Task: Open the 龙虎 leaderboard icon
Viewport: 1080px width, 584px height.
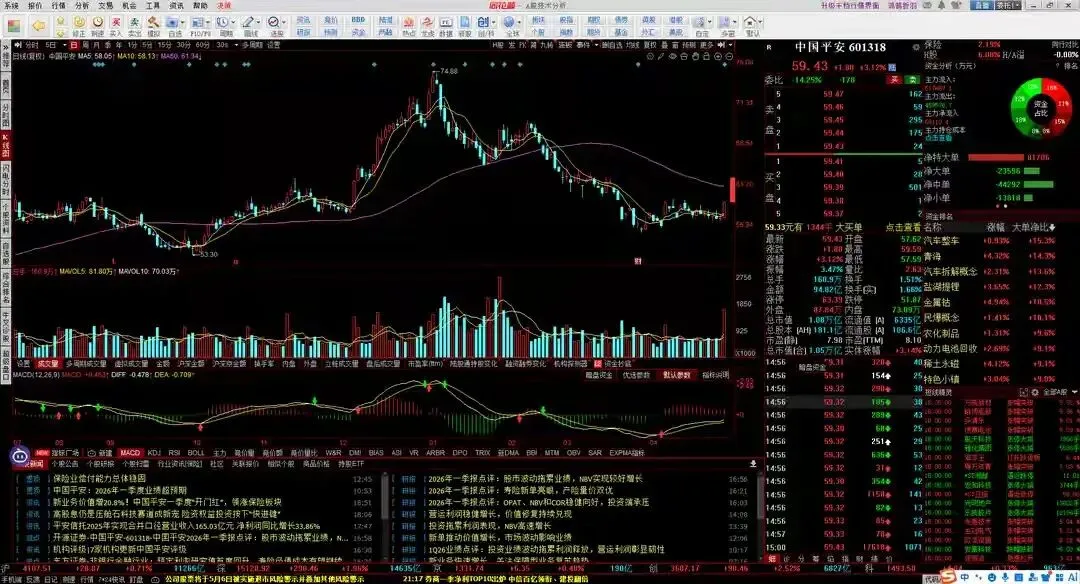Action: click(x=428, y=25)
